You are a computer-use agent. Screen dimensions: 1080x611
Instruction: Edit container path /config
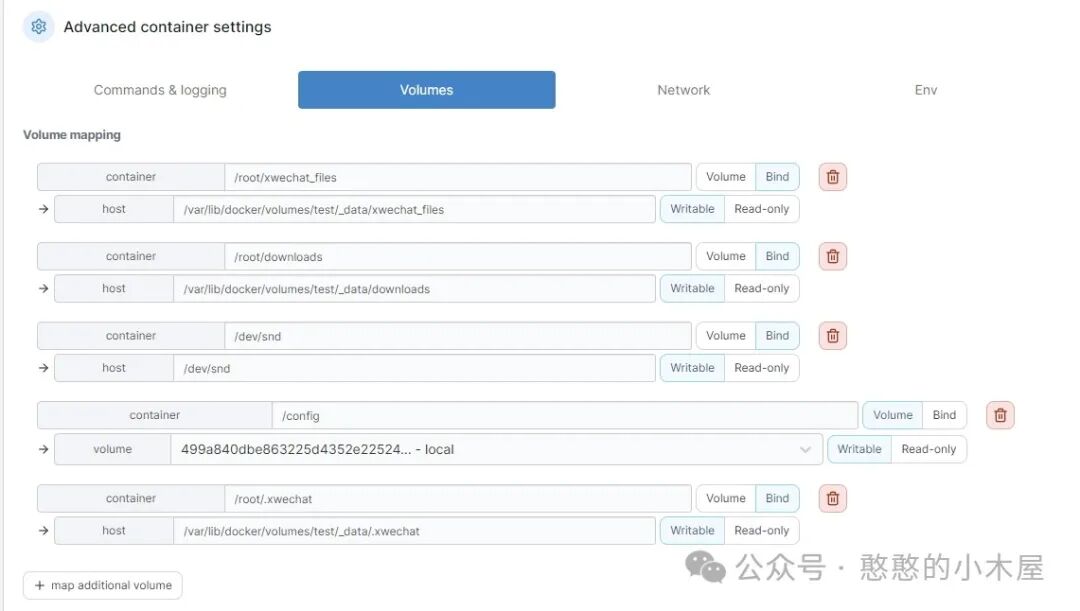pos(565,415)
